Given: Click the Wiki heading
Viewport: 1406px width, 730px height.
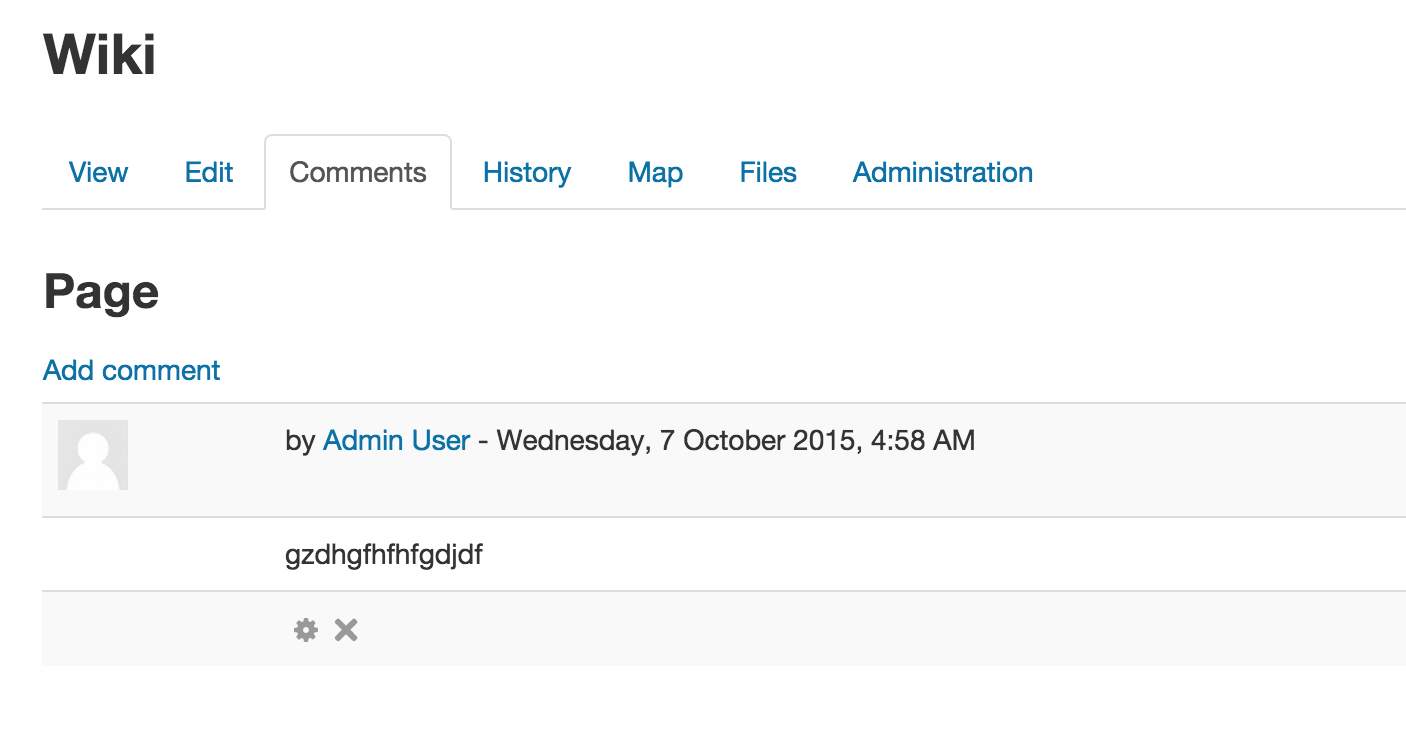Looking at the screenshot, I should [x=100, y=54].
